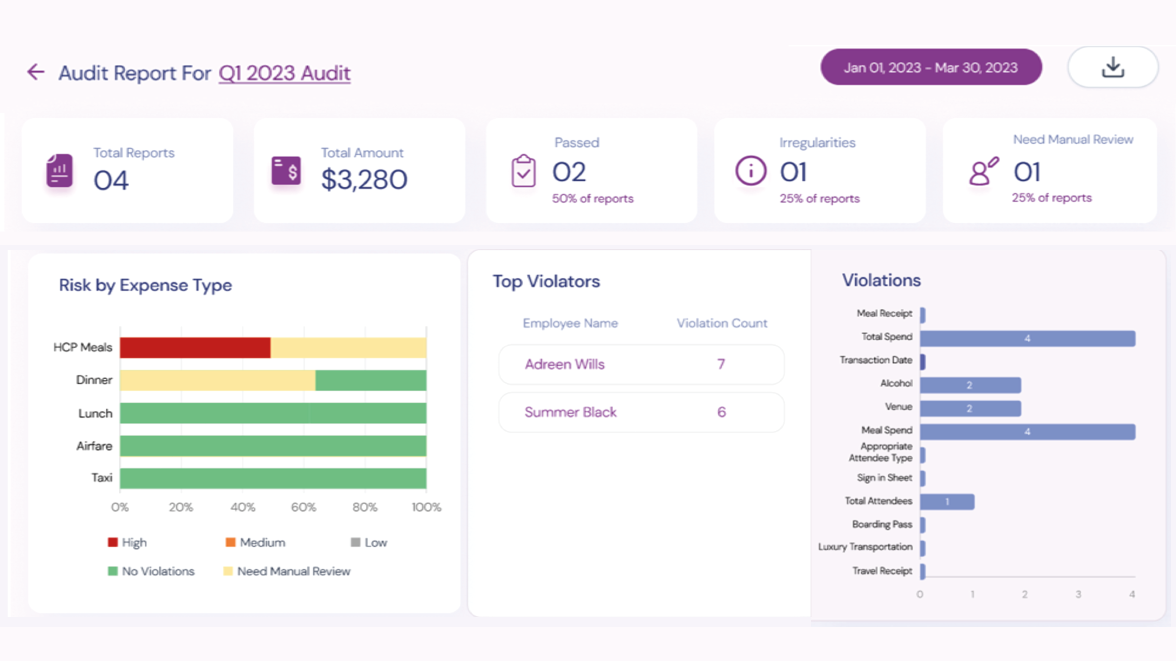Click the Passed clipboard check icon

(x=523, y=171)
